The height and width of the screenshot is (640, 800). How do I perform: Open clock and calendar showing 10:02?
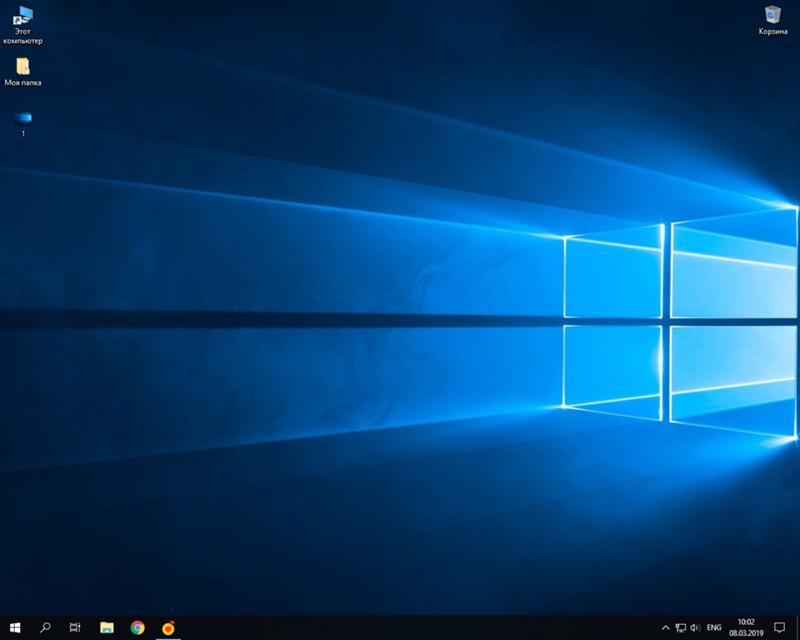click(x=746, y=628)
